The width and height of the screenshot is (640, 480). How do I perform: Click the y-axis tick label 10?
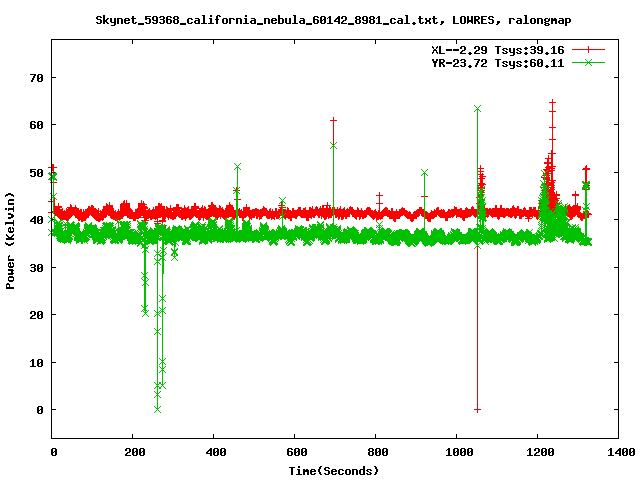36,362
